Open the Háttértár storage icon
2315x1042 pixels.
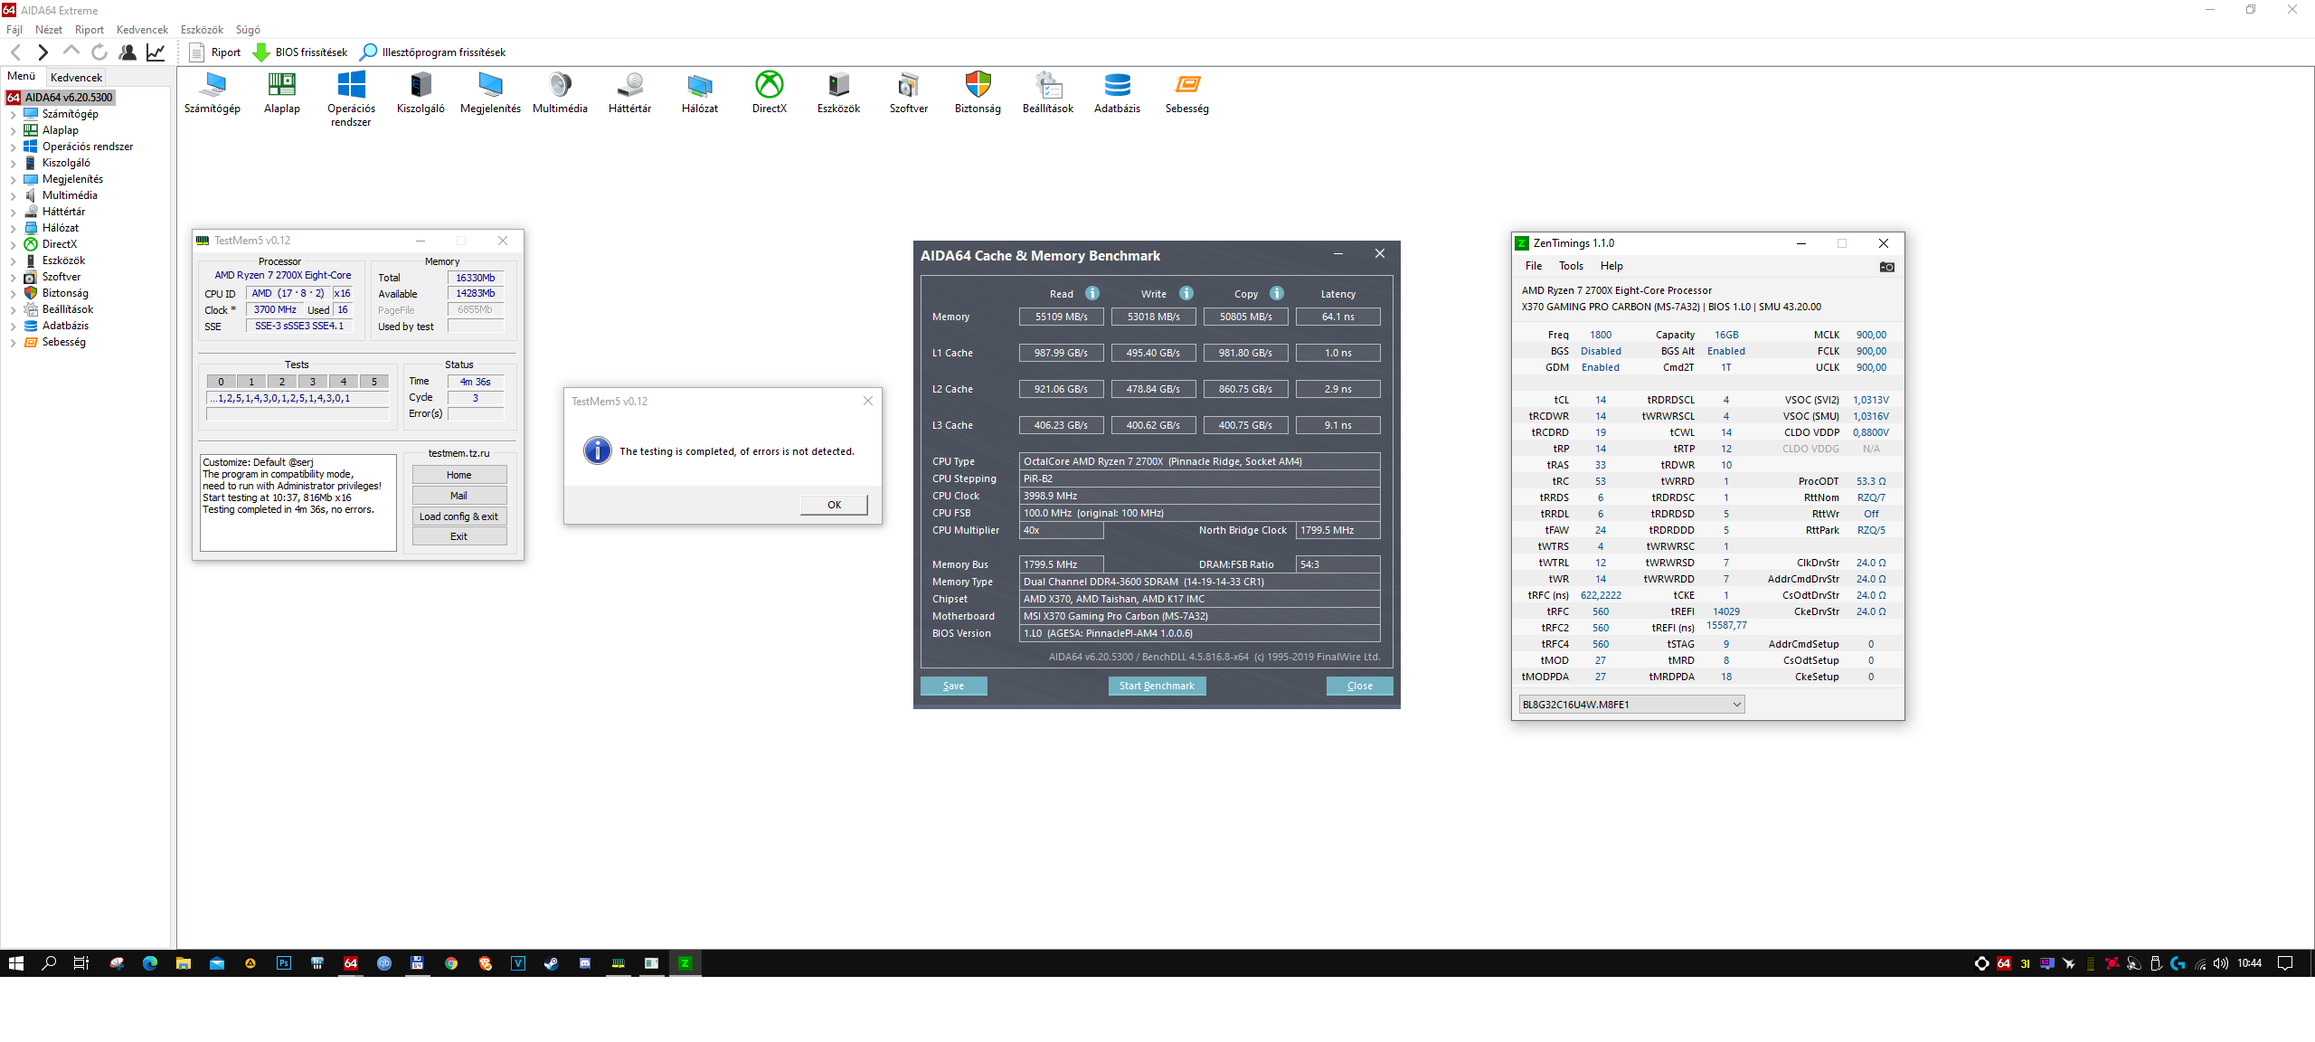(x=630, y=93)
